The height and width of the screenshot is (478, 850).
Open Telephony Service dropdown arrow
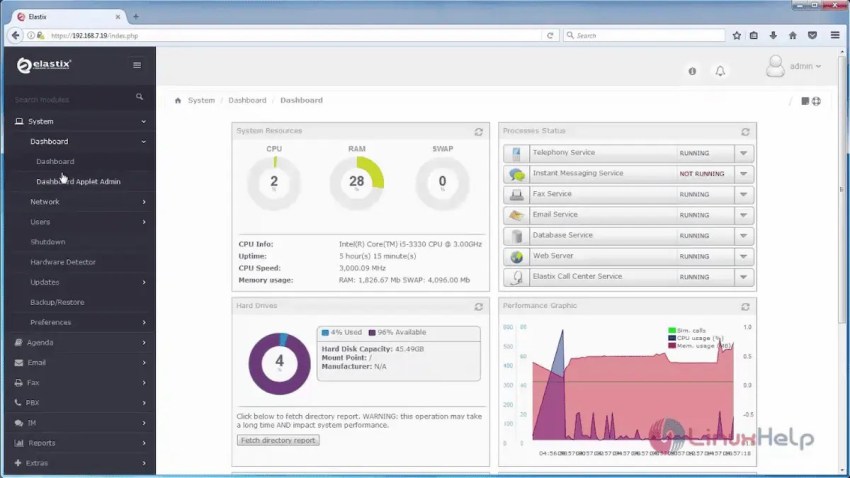[x=744, y=153]
